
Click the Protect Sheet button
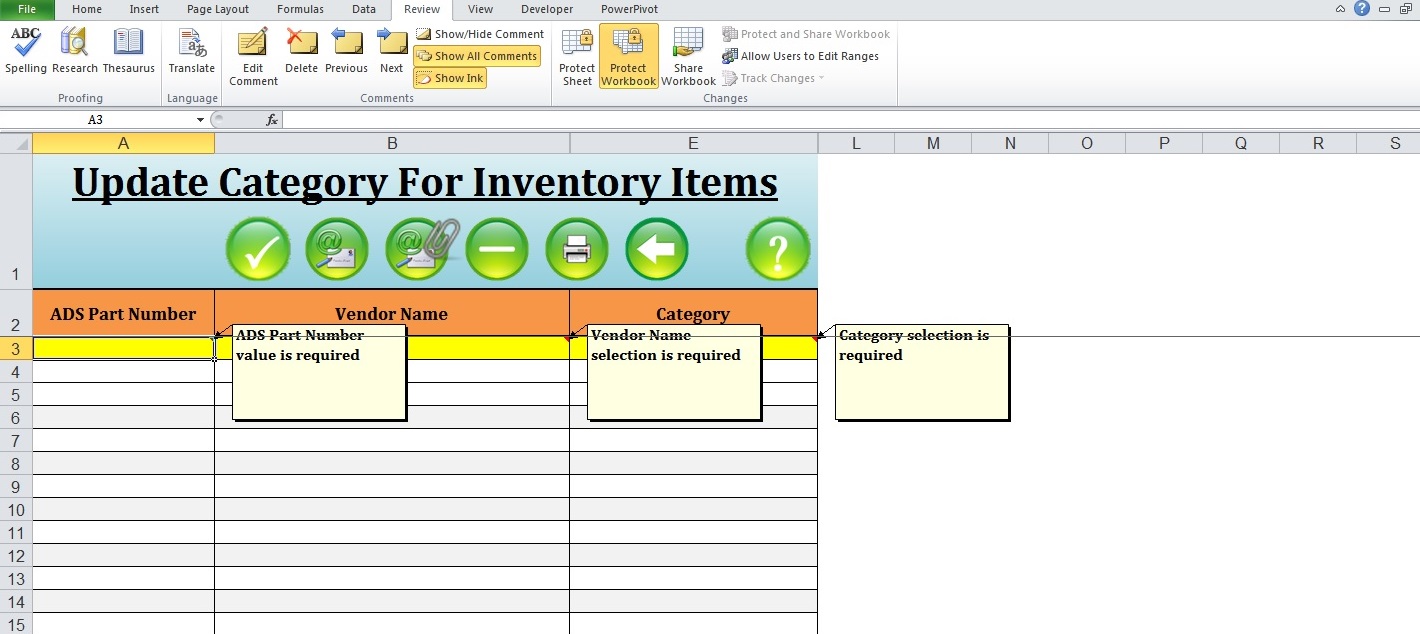click(577, 57)
